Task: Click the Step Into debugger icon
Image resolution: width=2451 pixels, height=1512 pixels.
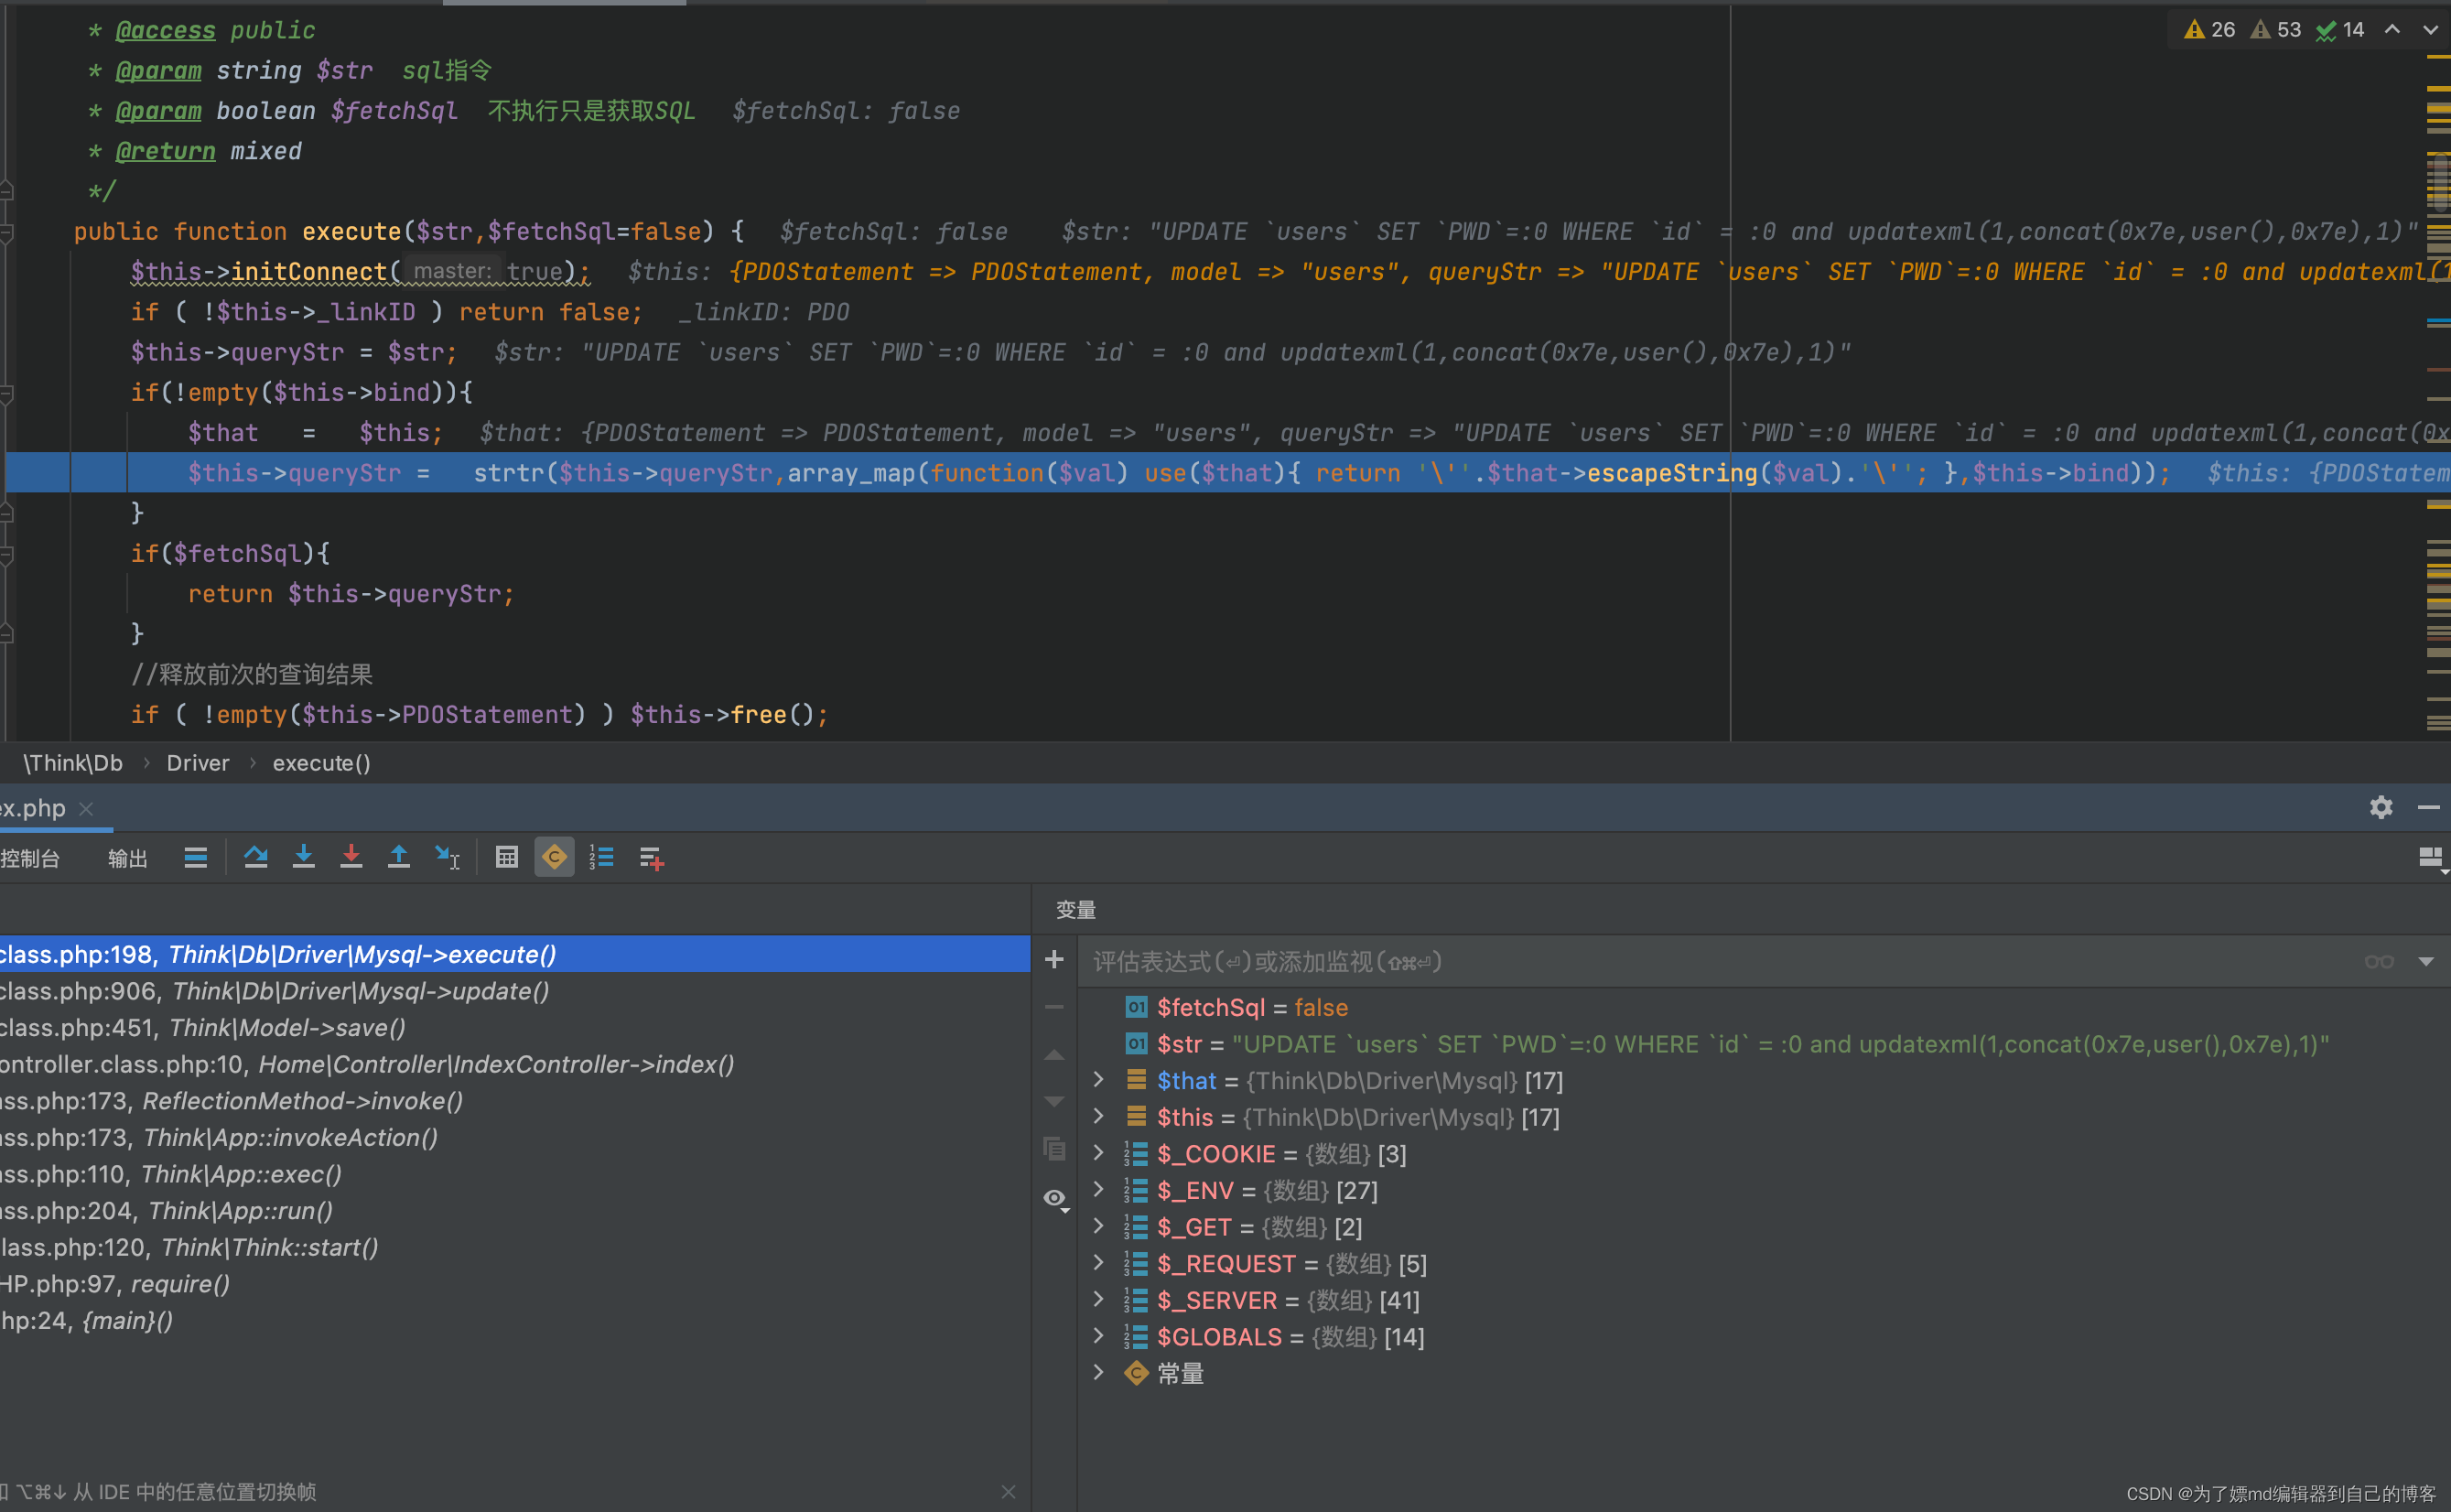Action: (304, 857)
